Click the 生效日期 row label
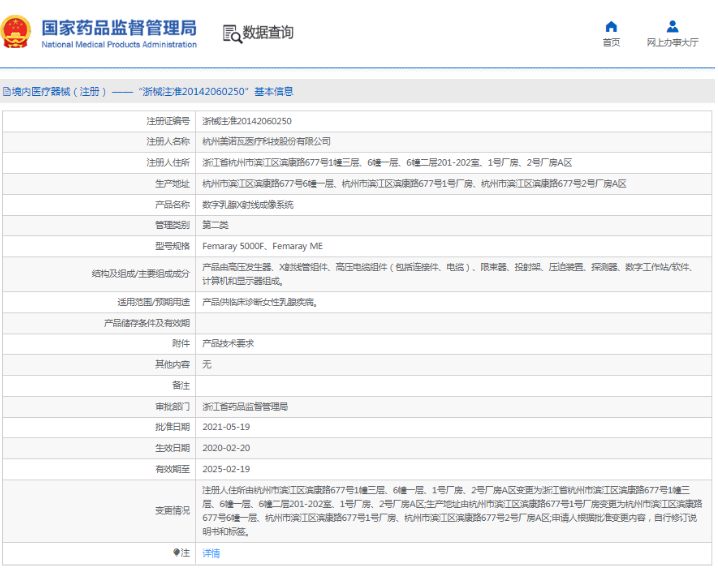 172,448
